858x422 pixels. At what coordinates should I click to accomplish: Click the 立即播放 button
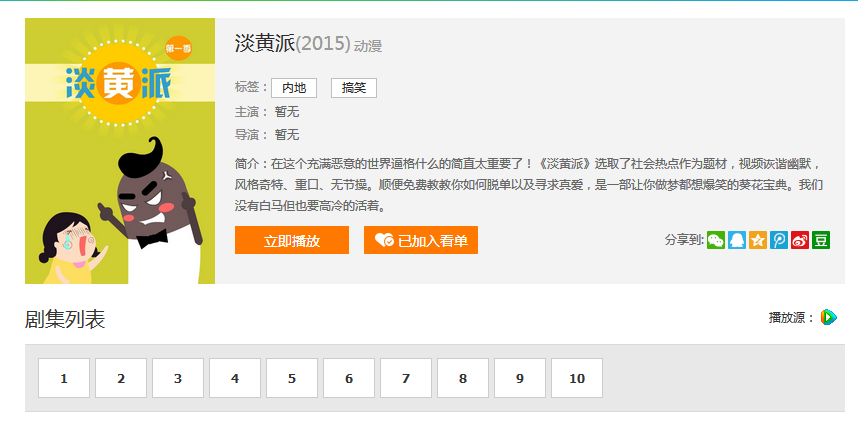292,240
